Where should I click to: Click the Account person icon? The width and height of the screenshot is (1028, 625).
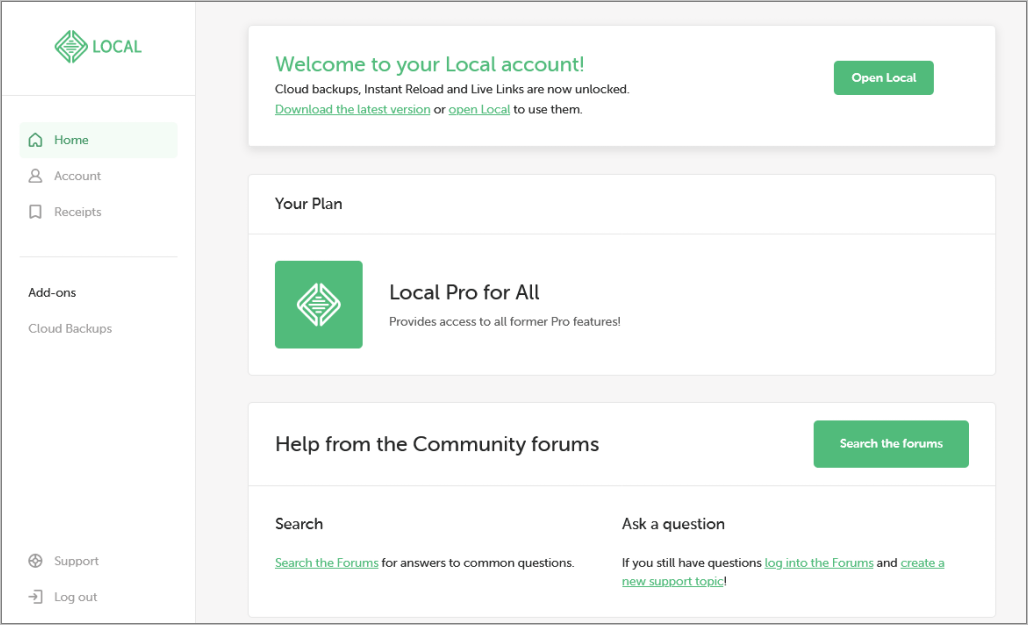point(35,176)
